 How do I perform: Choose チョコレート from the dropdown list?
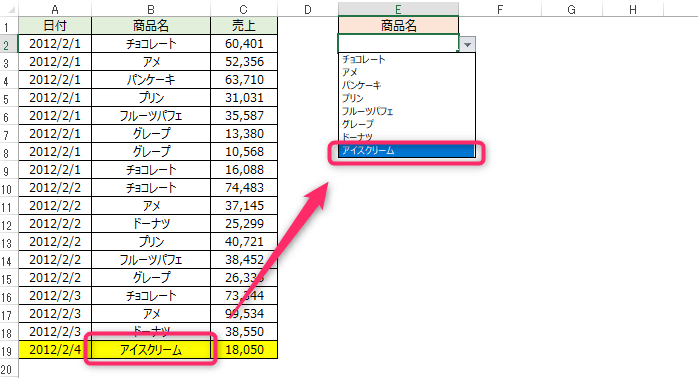[x=406, y=59]
